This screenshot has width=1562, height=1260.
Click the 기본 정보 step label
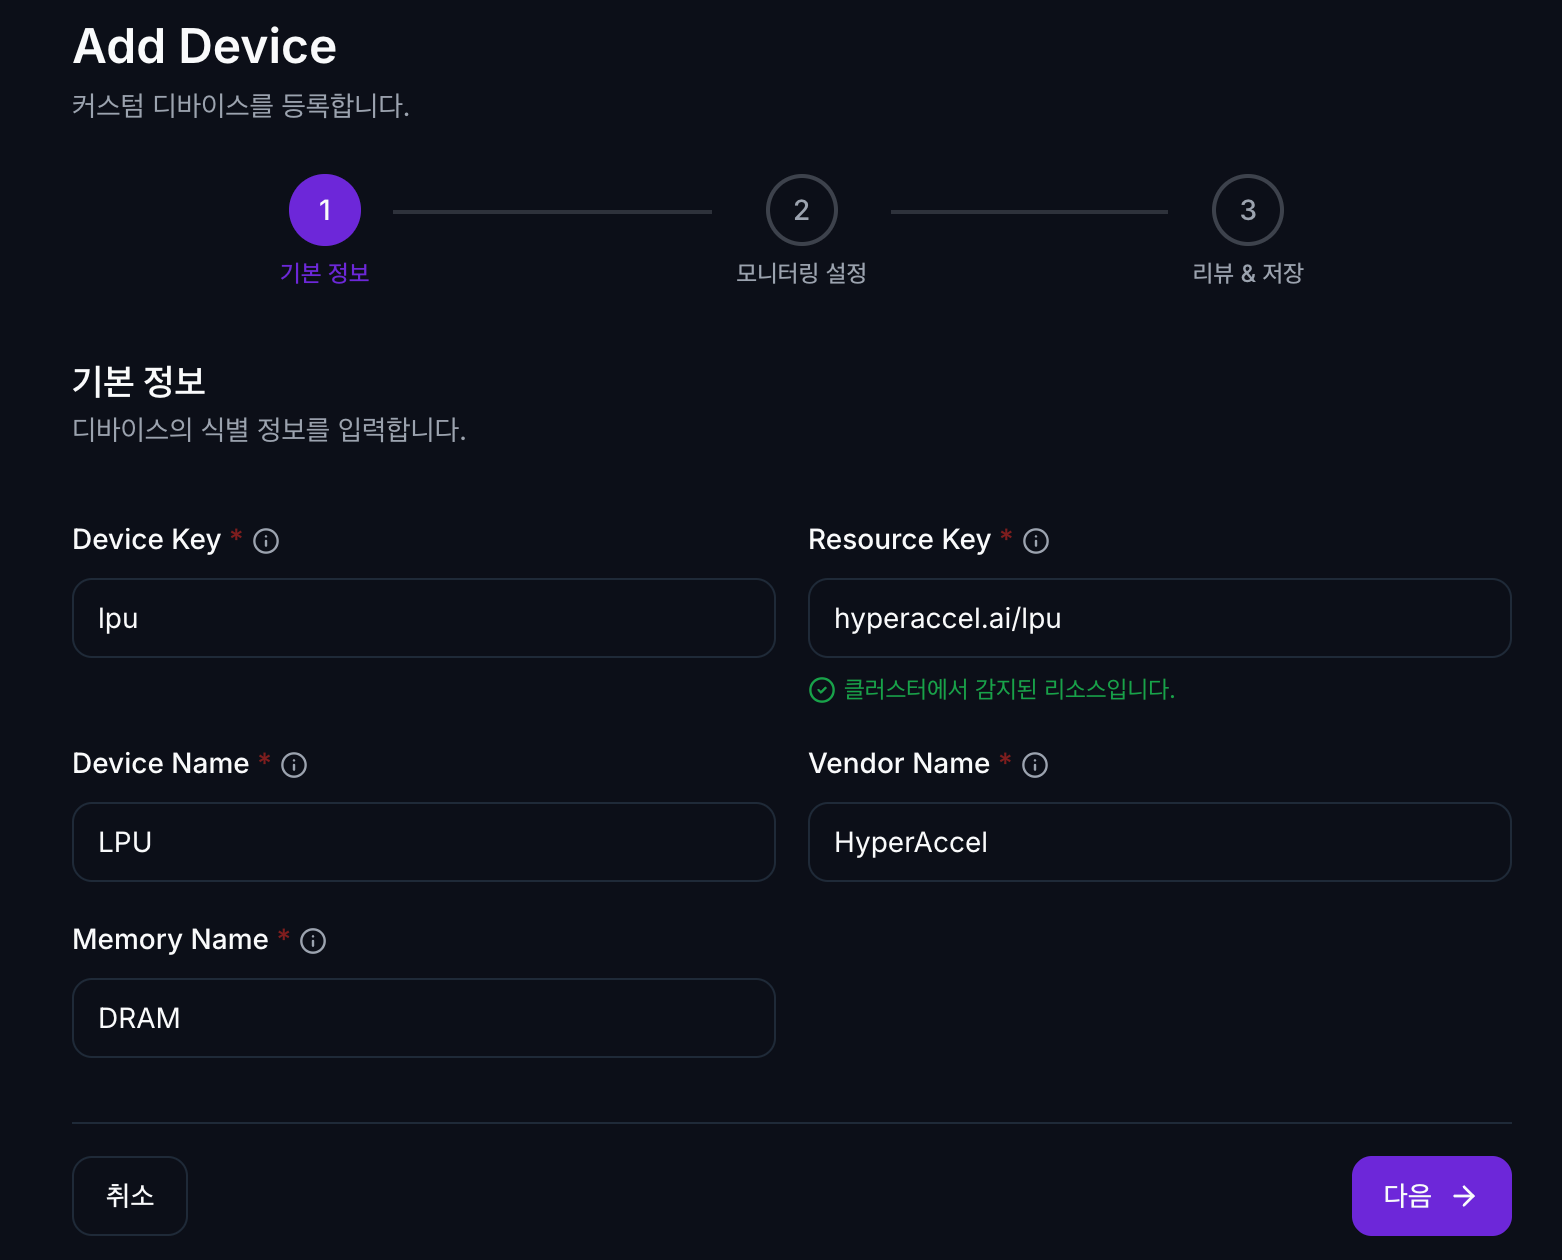point(325,273)
